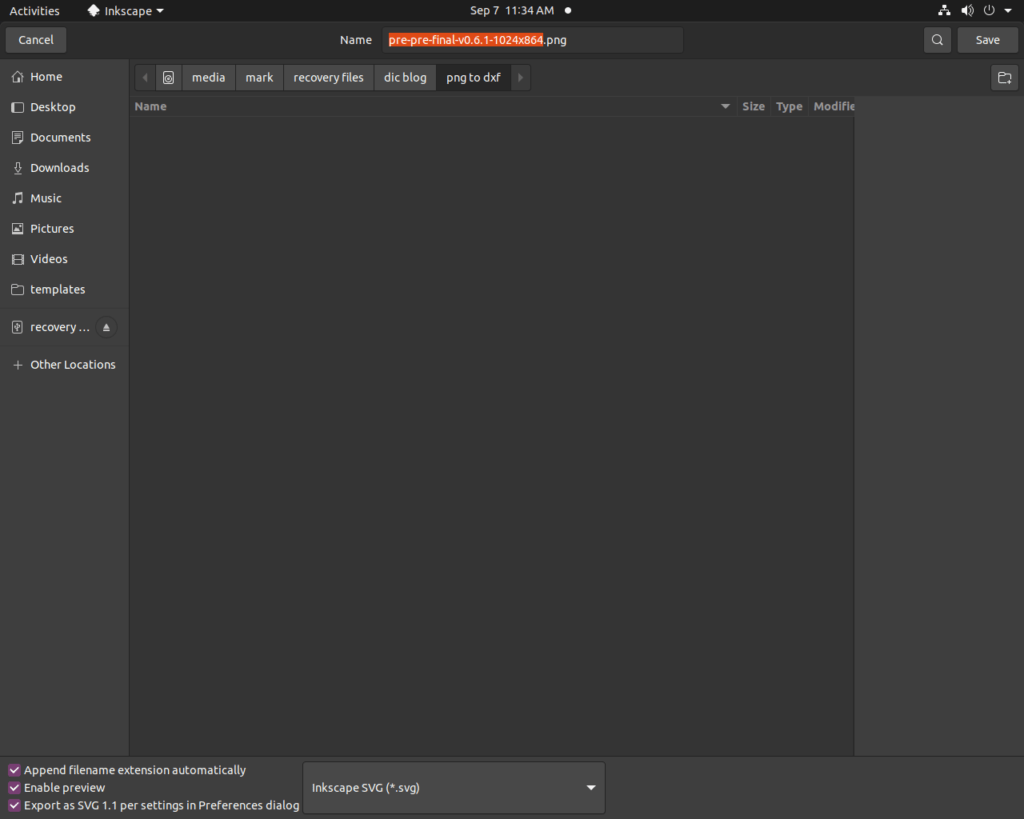Click the Cancel button
Viewport: 1024px width, 819px height.
tap(36, 40)
